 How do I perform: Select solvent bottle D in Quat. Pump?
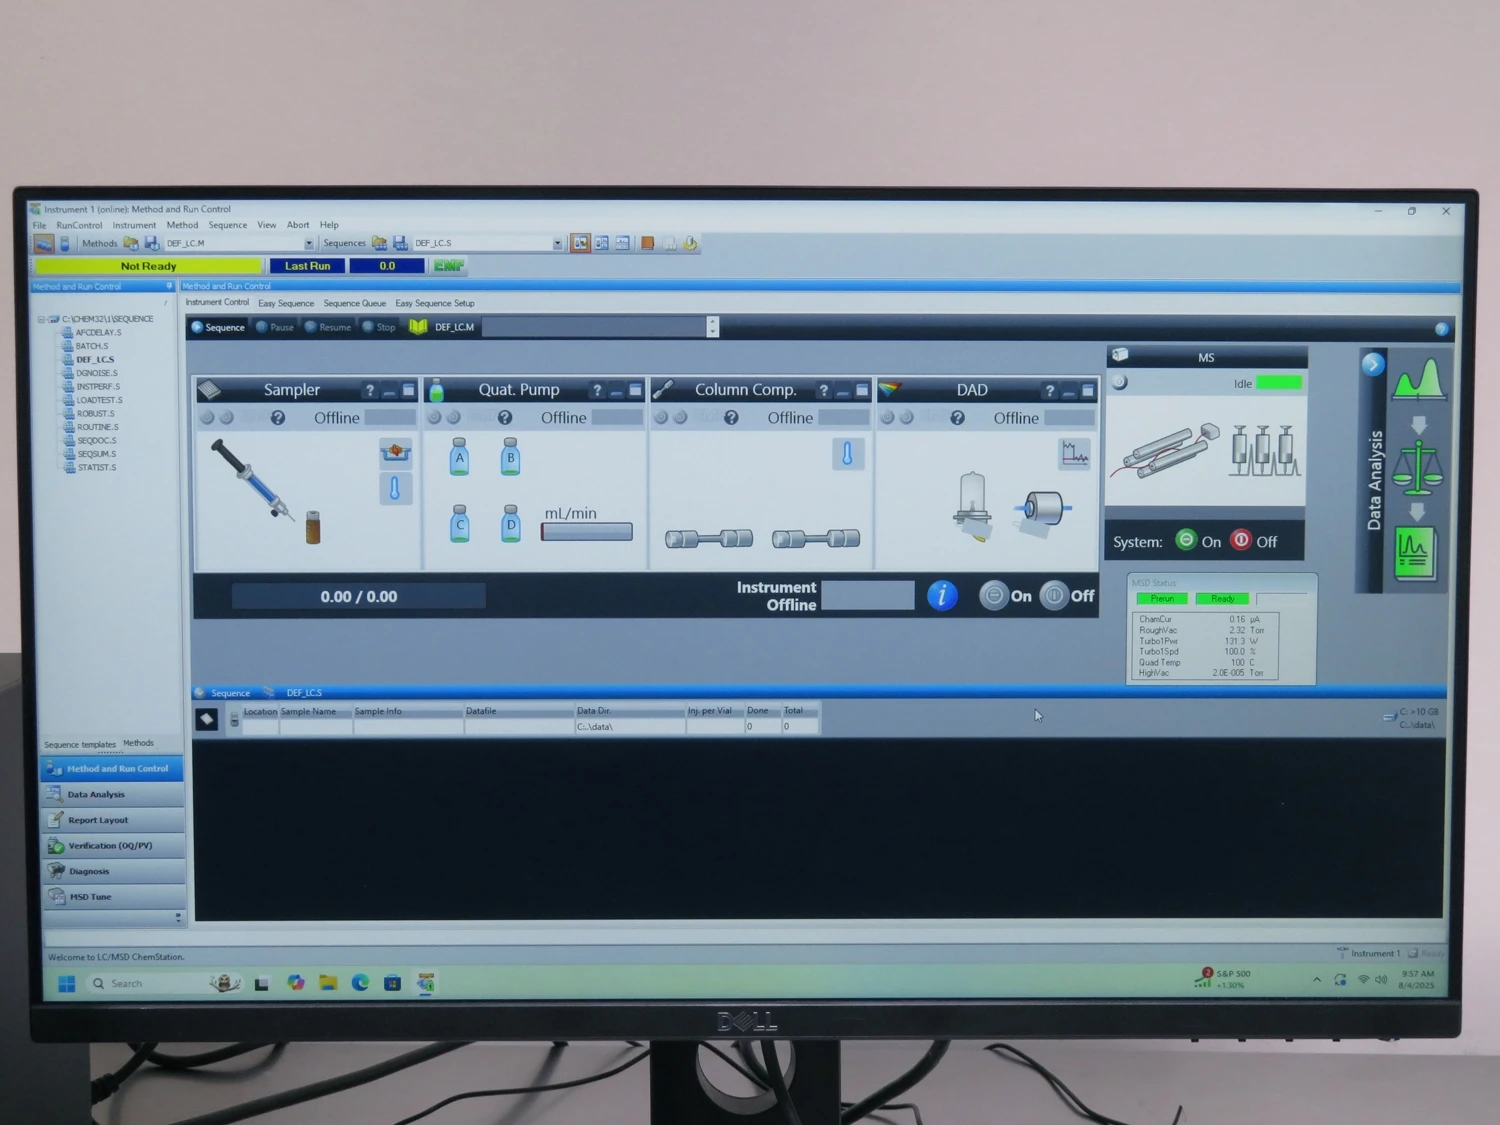pos(510,523)
